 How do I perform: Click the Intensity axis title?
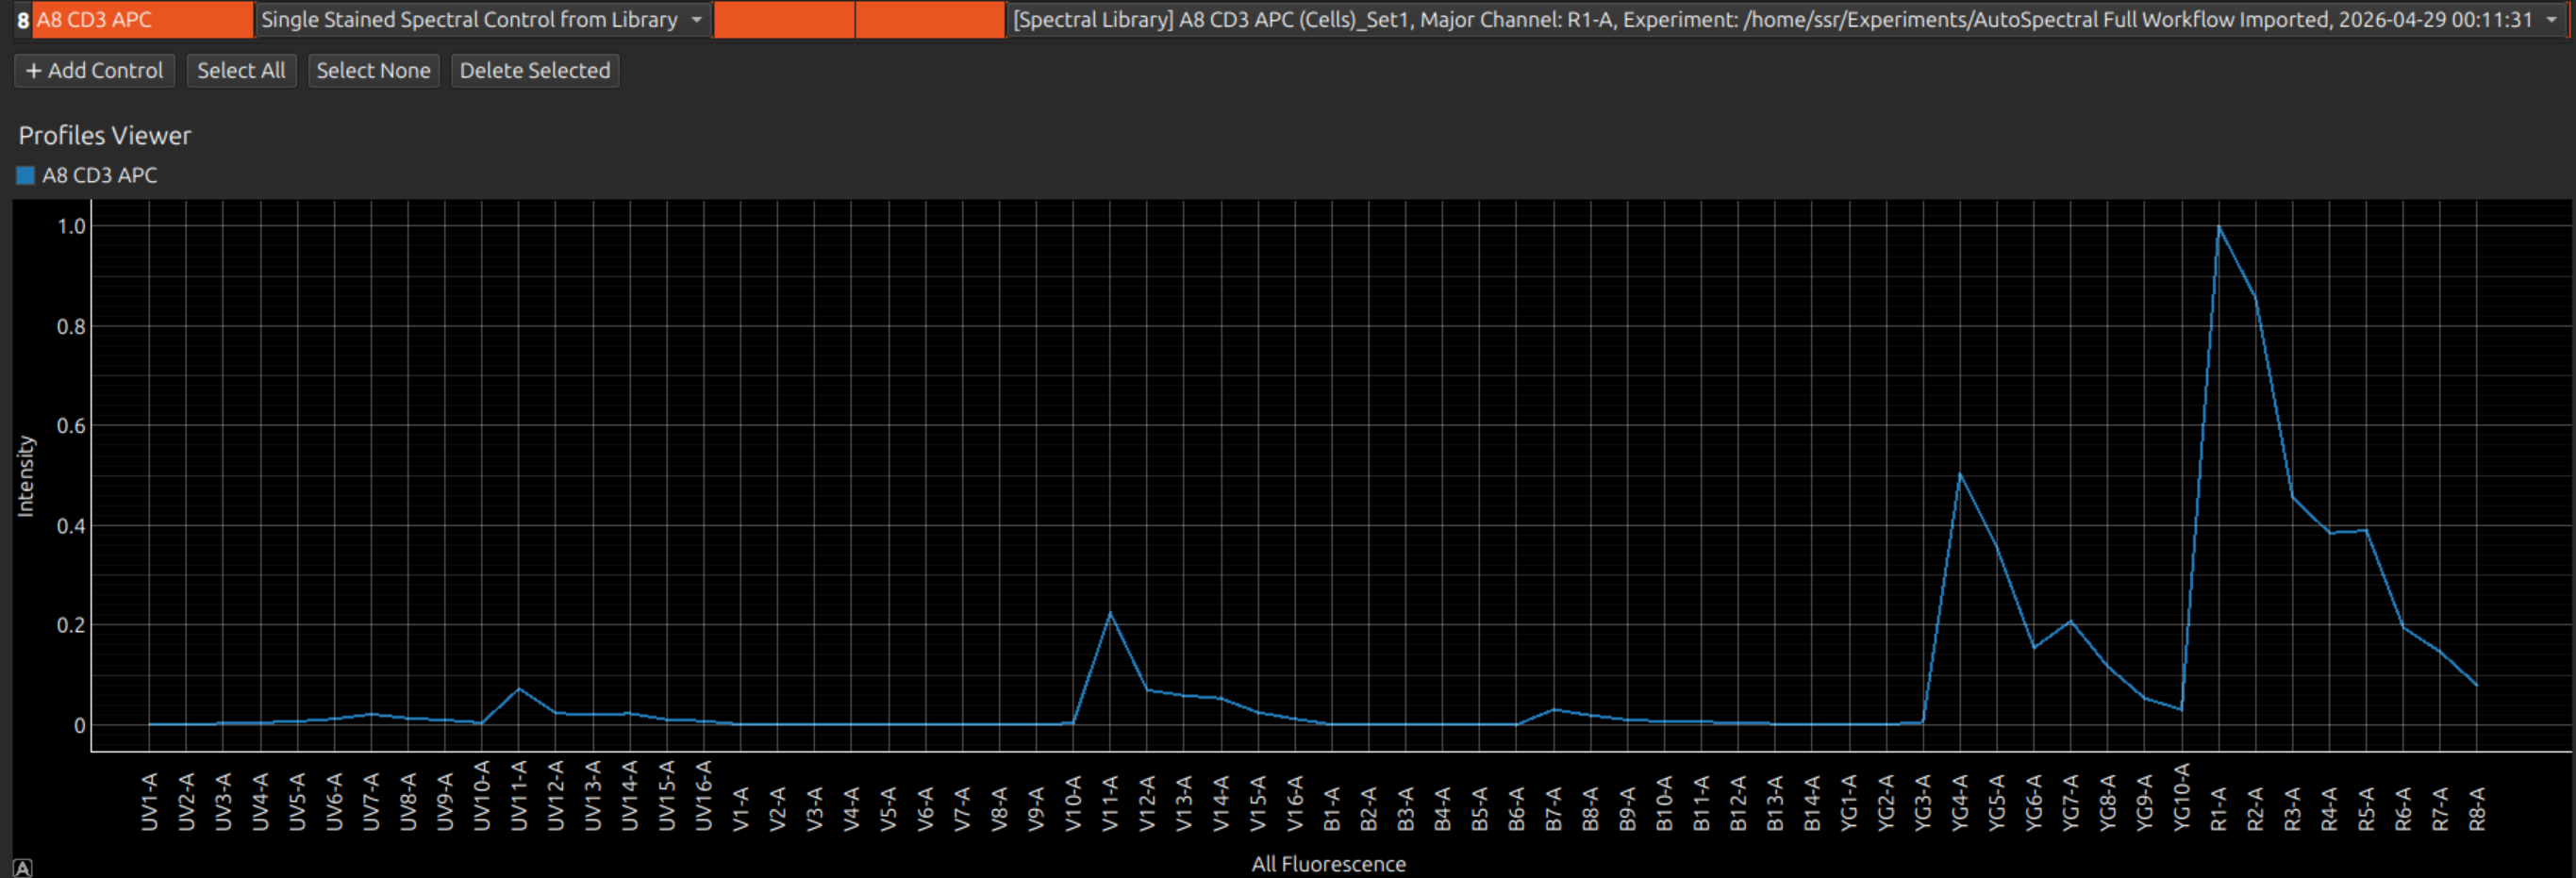point(26,476)
